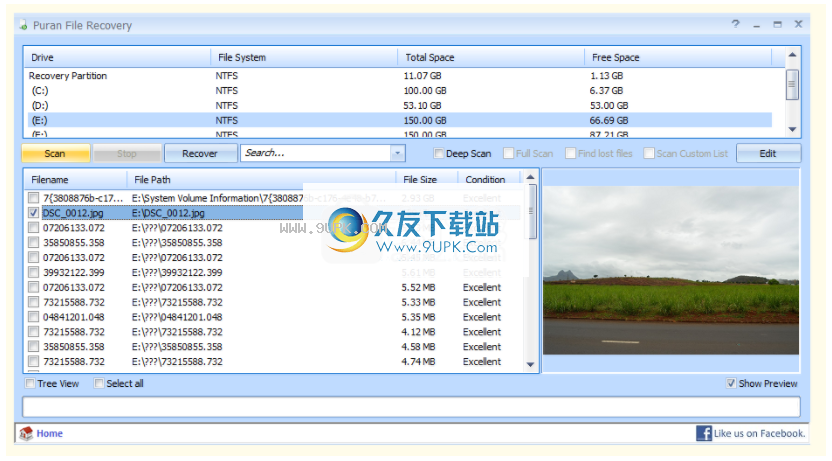Toggle the Full Scan checkbox
Viewport: 832px width, 461px height.
pos(508,153)
